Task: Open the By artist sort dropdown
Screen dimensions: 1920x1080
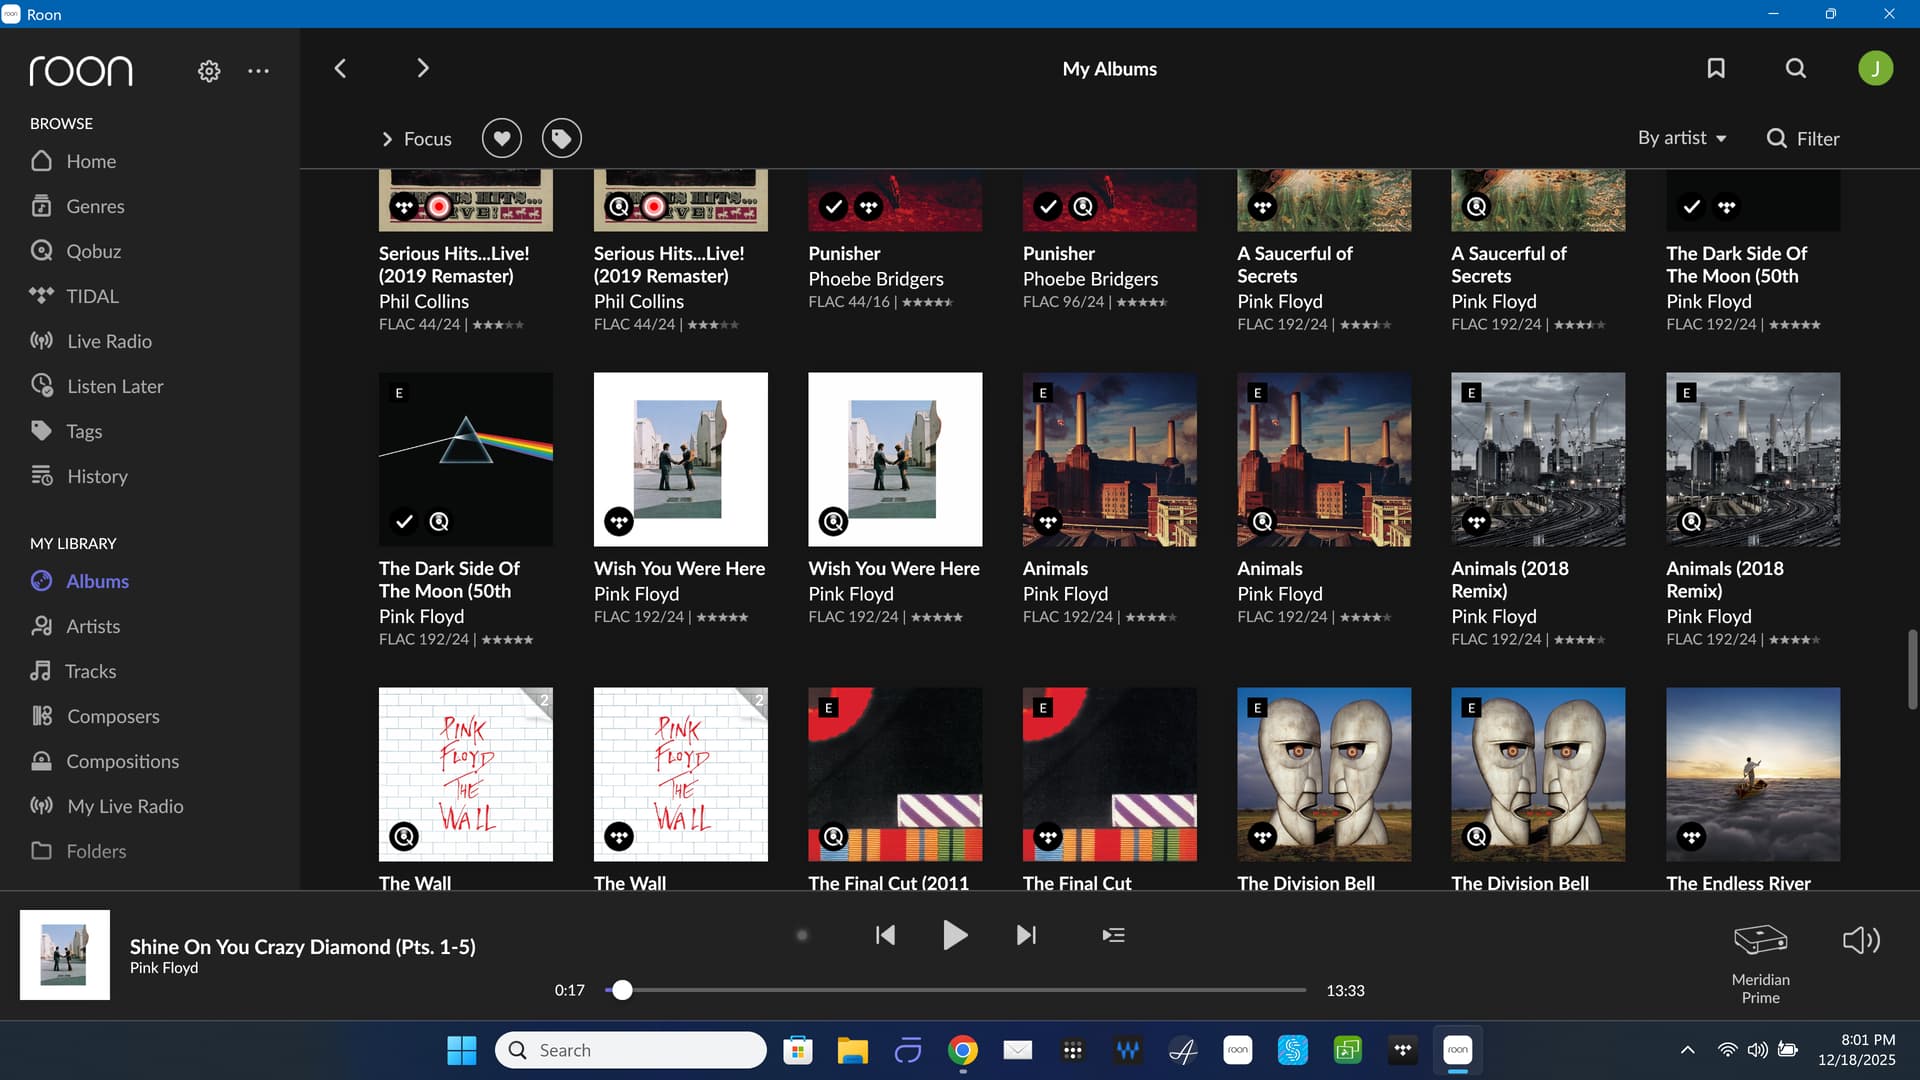Action: tap(1682, 138)
